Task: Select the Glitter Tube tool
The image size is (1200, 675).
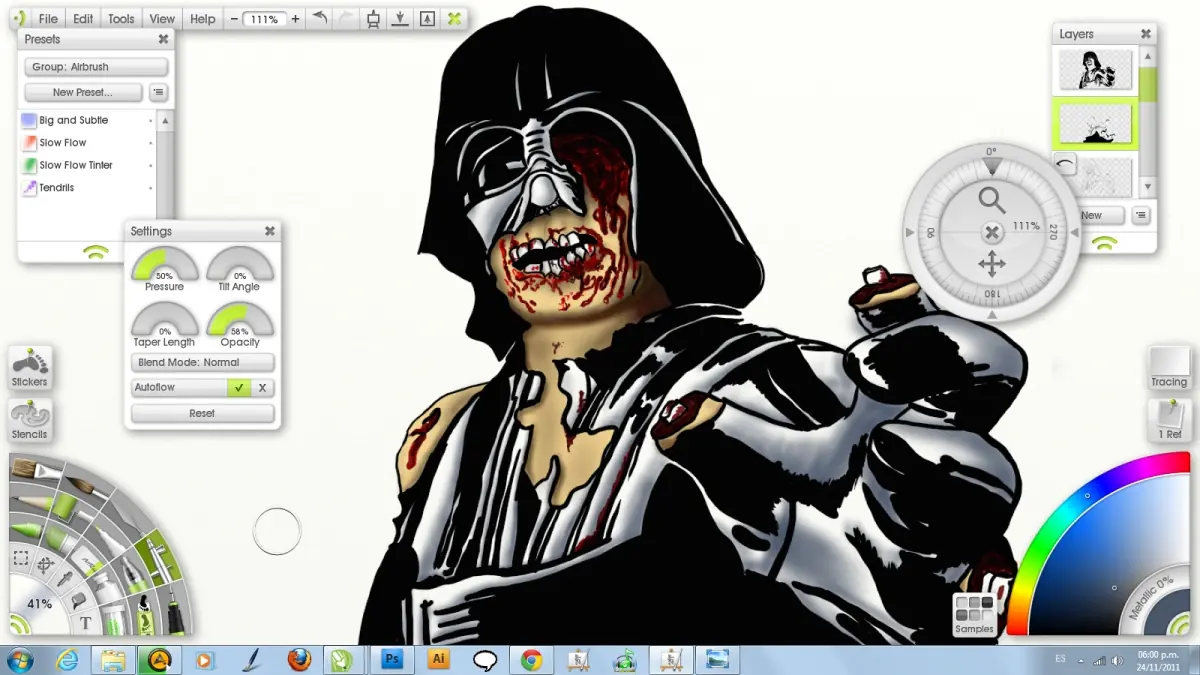Action: 114,618
